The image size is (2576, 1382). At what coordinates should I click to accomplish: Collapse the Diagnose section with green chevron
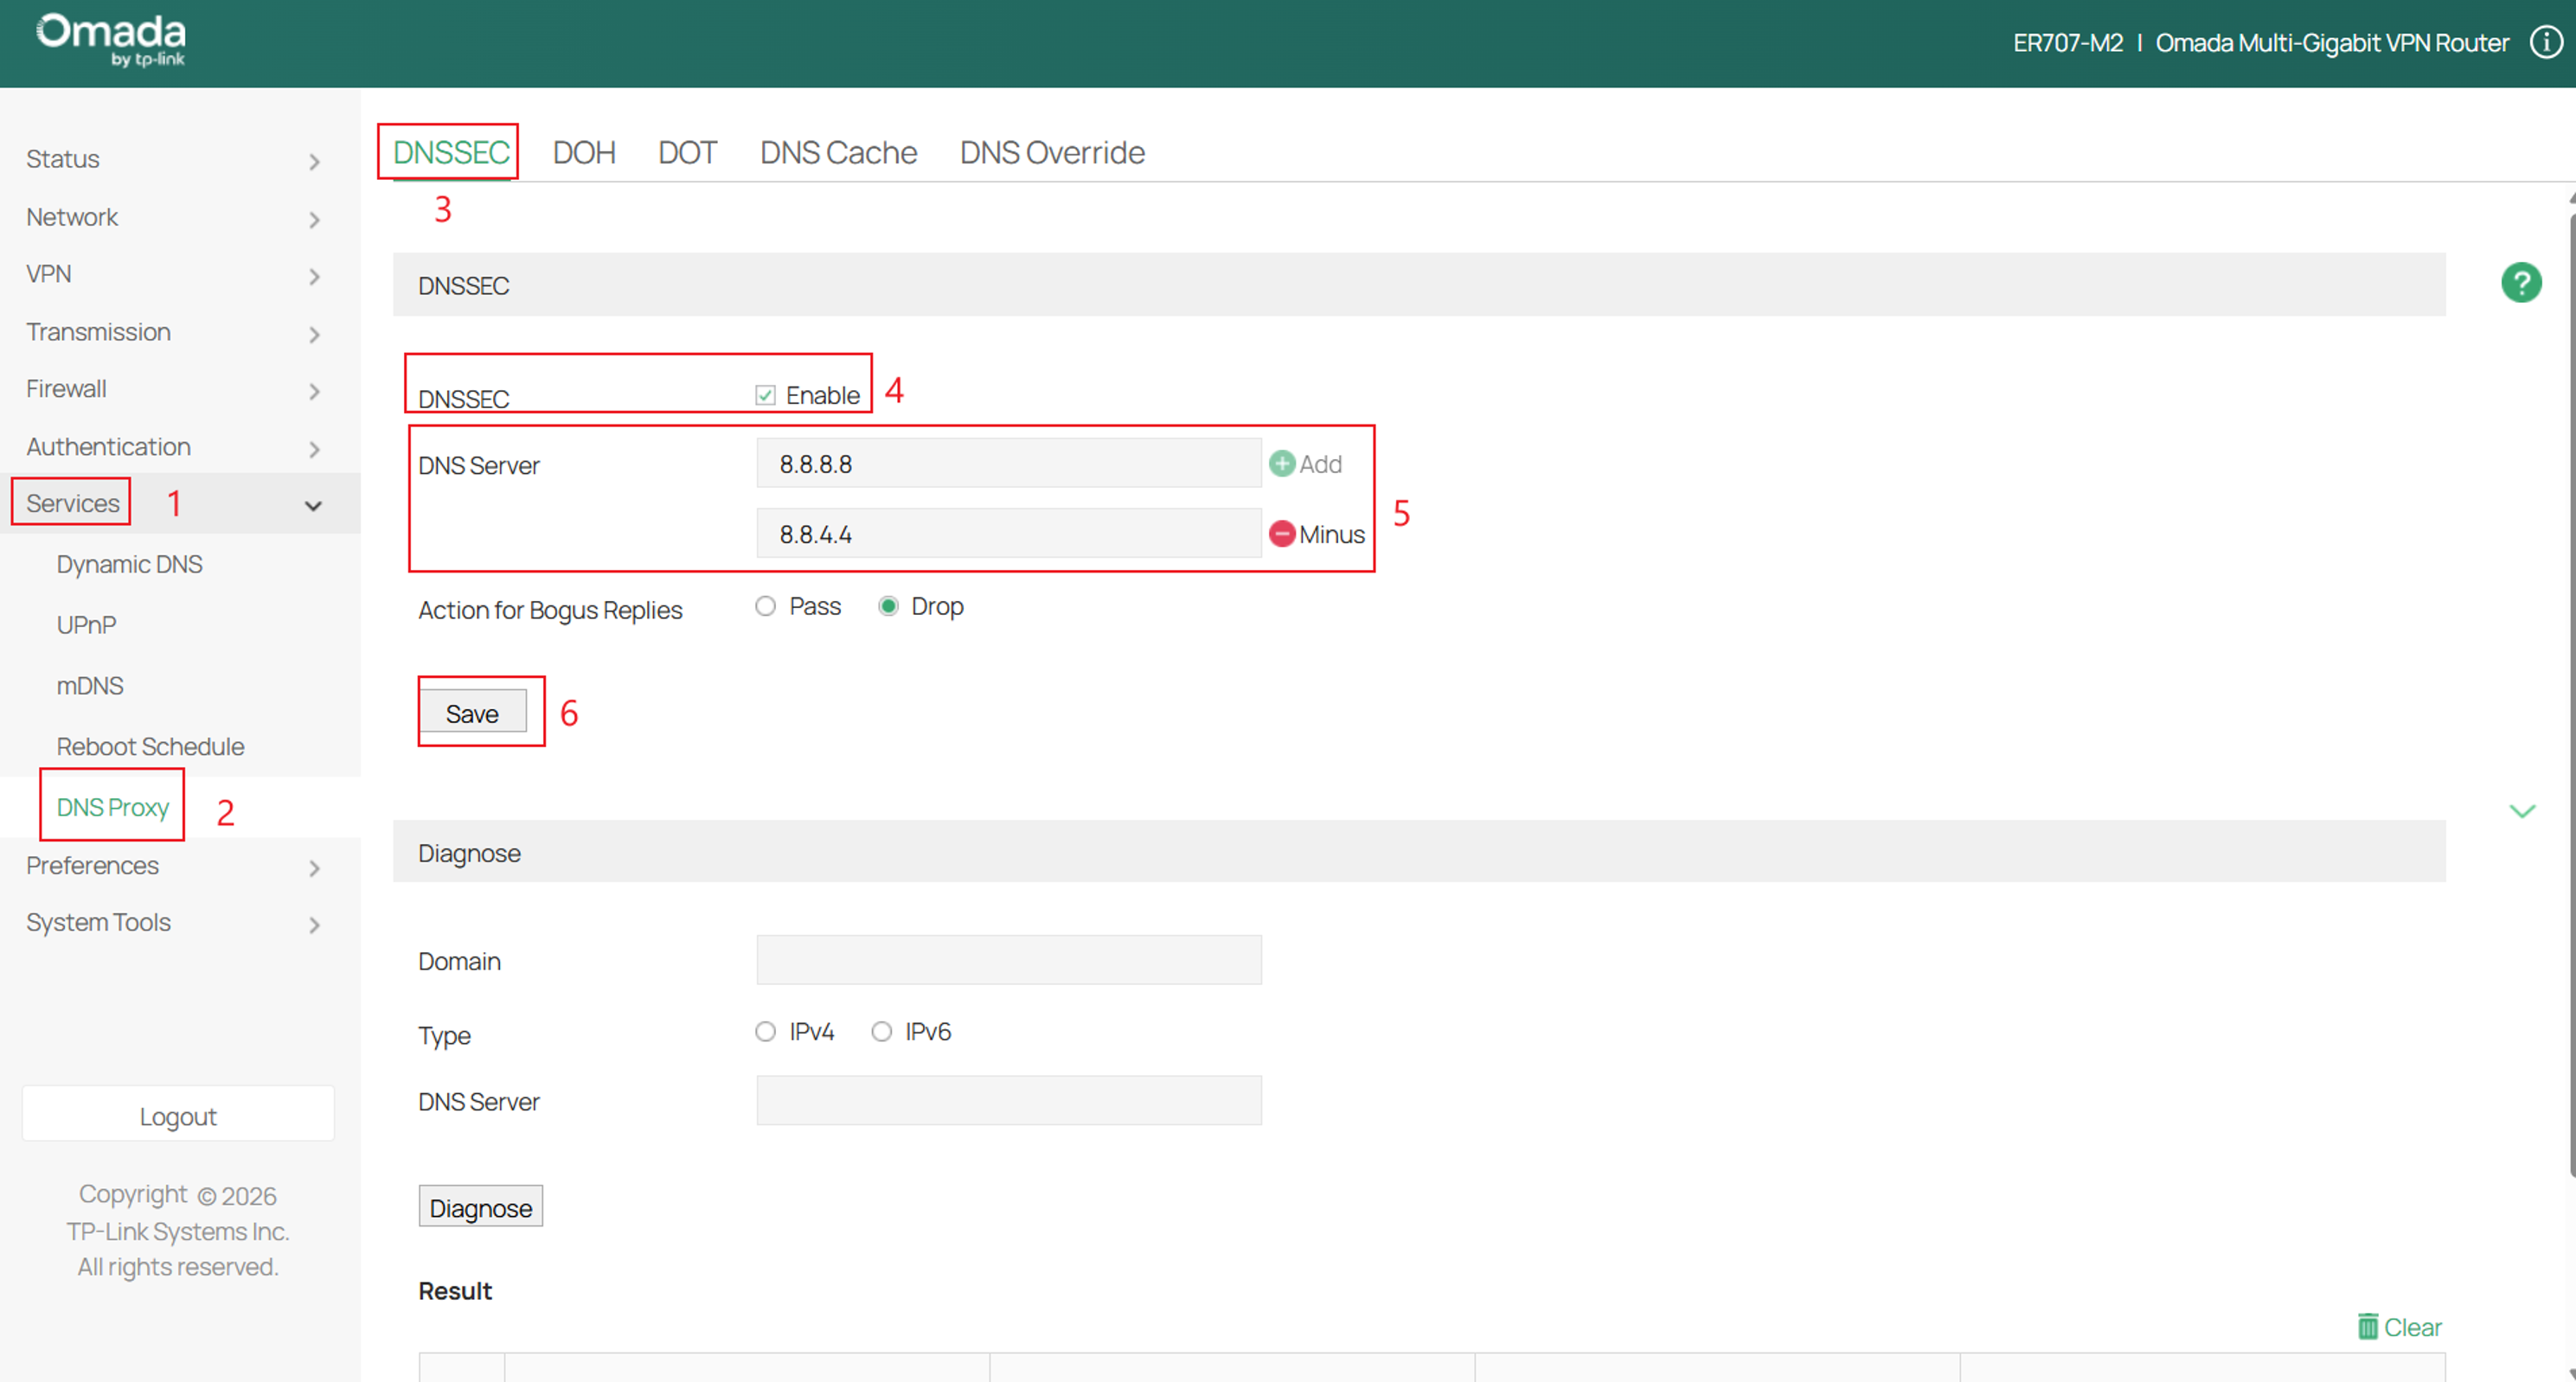pyautogui.click(x=2522, y=811)
